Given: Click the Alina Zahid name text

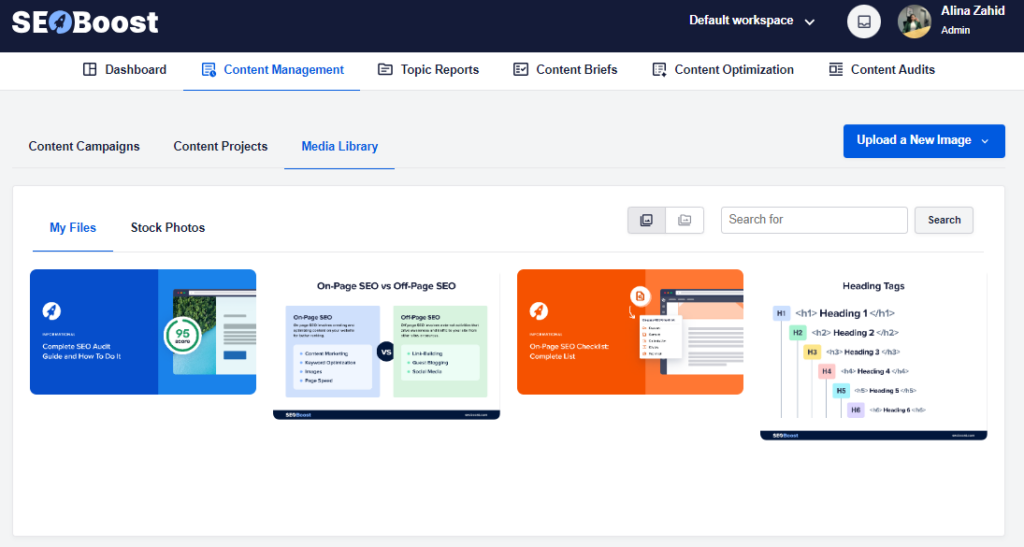Looking at the screenshot, I should 972,11.
